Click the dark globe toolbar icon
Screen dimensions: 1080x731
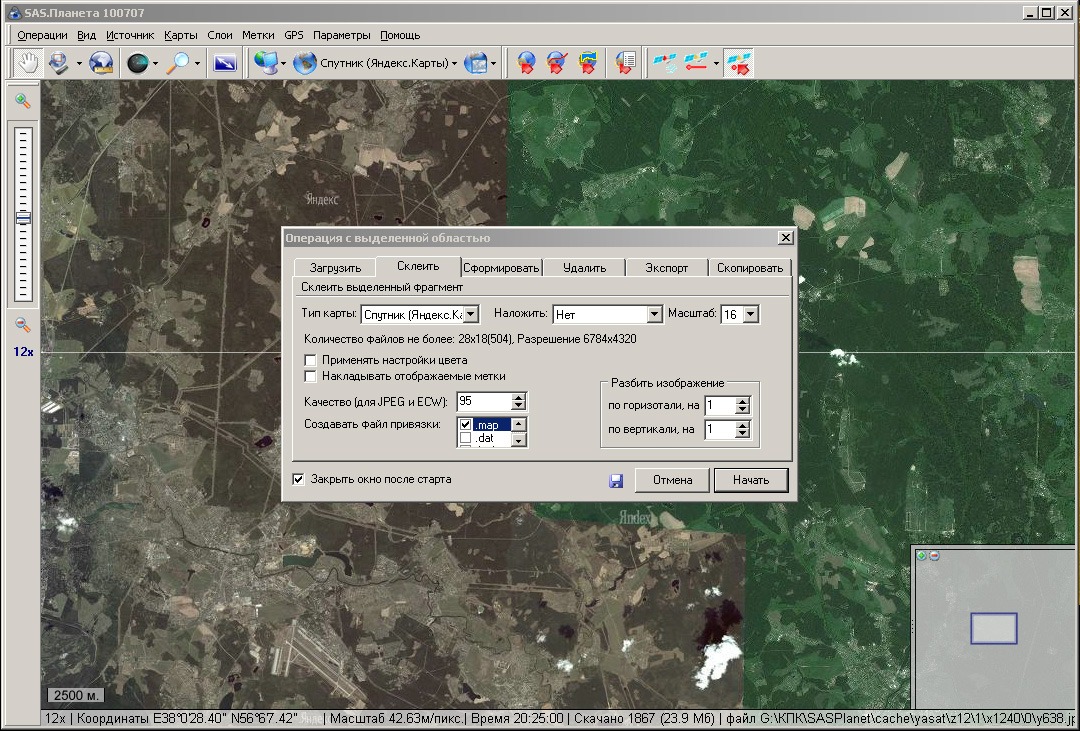(138, 63)
